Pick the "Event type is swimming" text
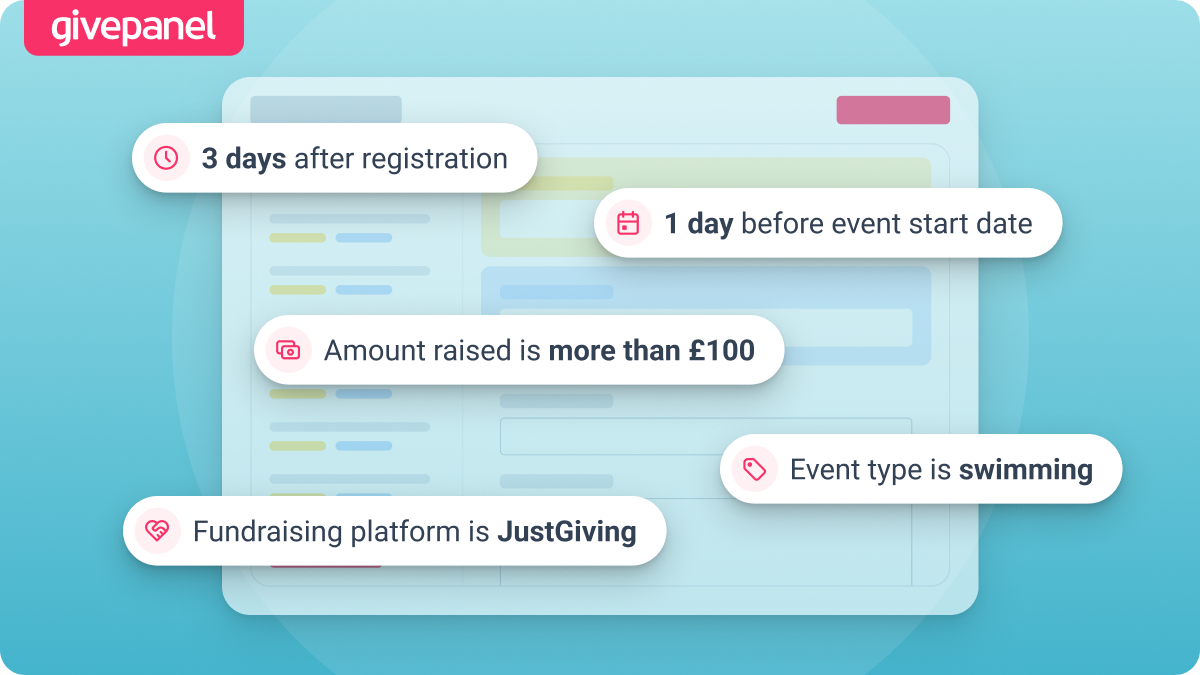Image resolution: width=1200 pixels, height=675 pixels. pyautogui.click(x=941, y=469)
